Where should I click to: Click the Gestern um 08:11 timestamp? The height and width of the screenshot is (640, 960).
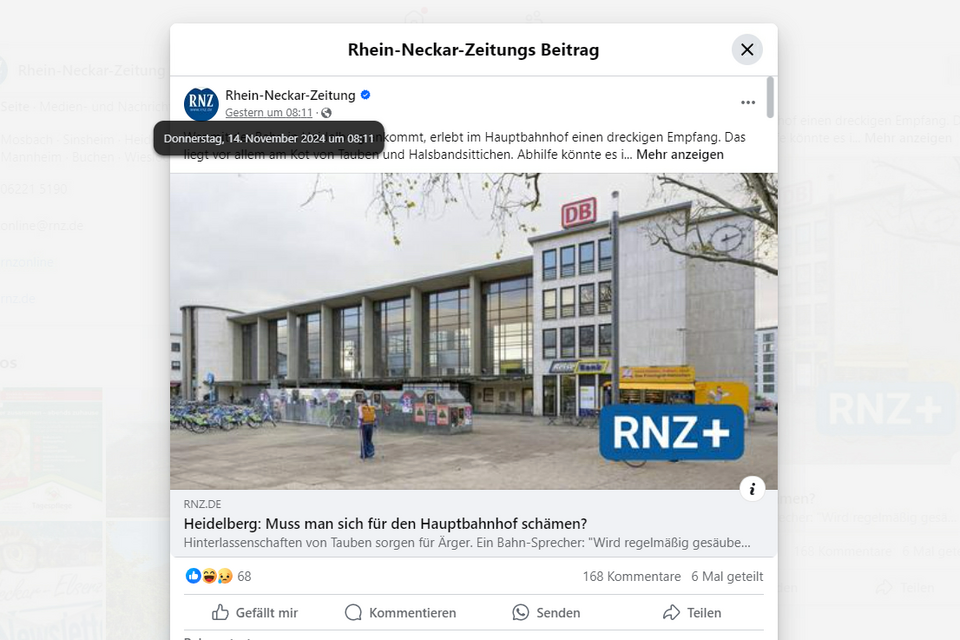[269, 113]
